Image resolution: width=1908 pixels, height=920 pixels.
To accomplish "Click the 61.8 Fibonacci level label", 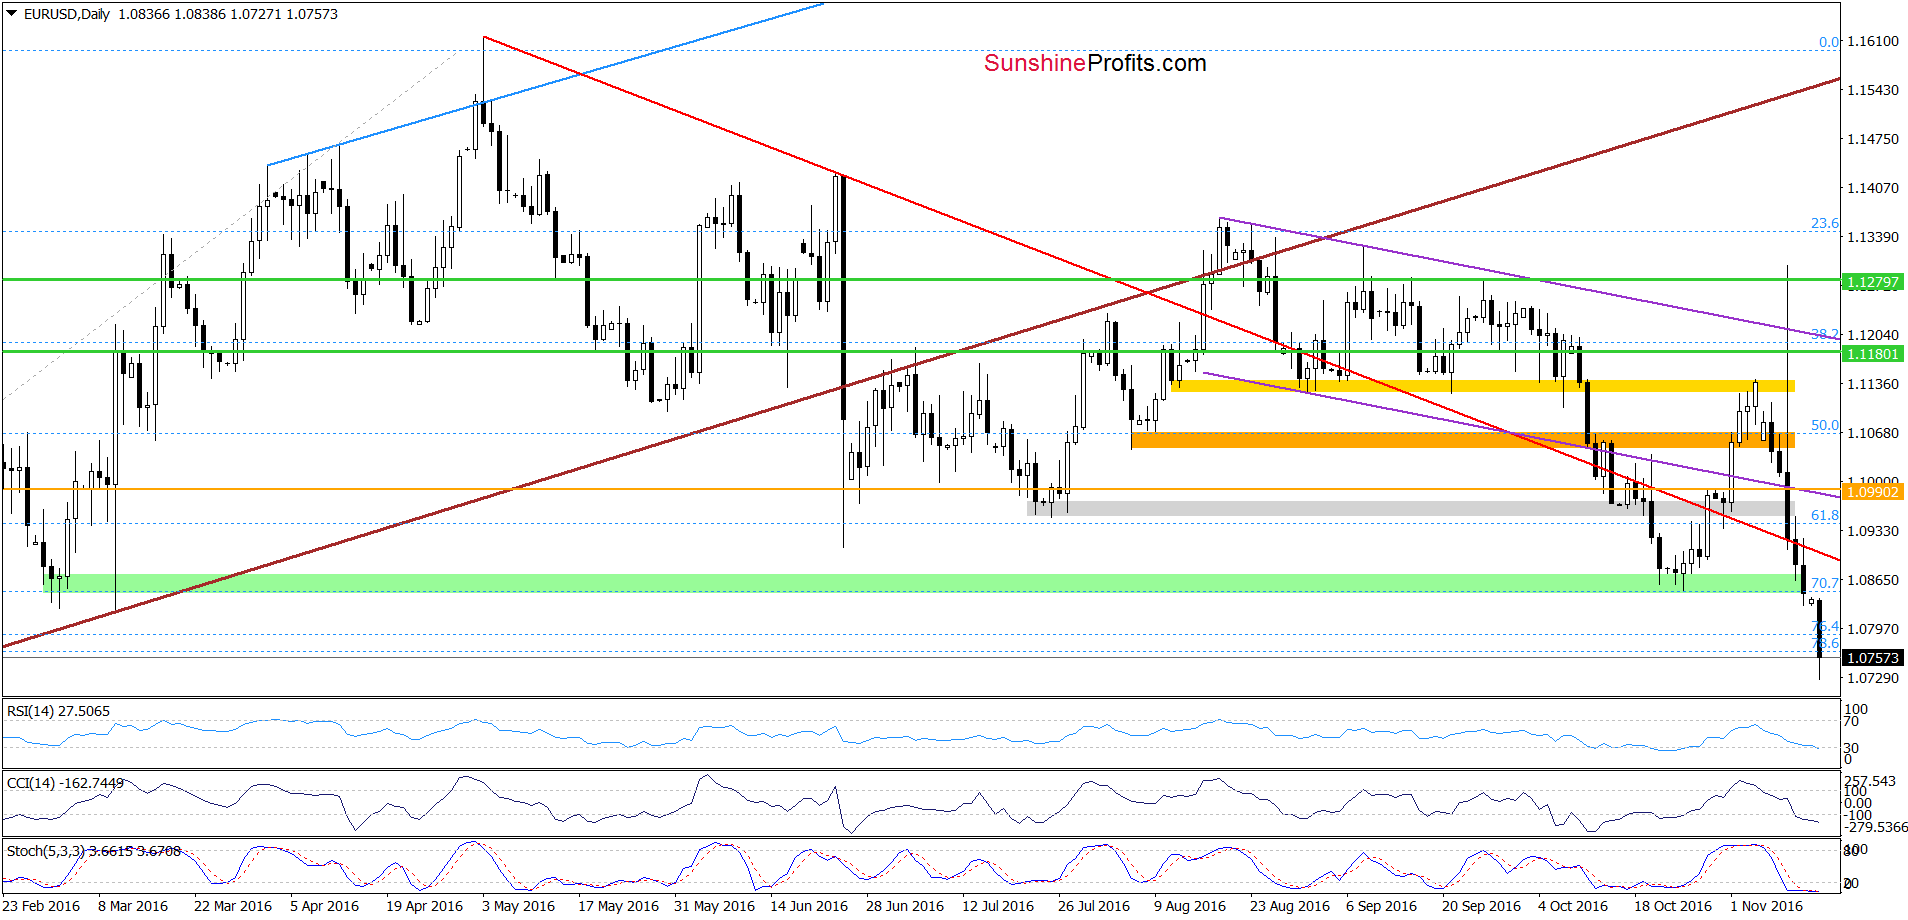I will [x=1825, y=515].
